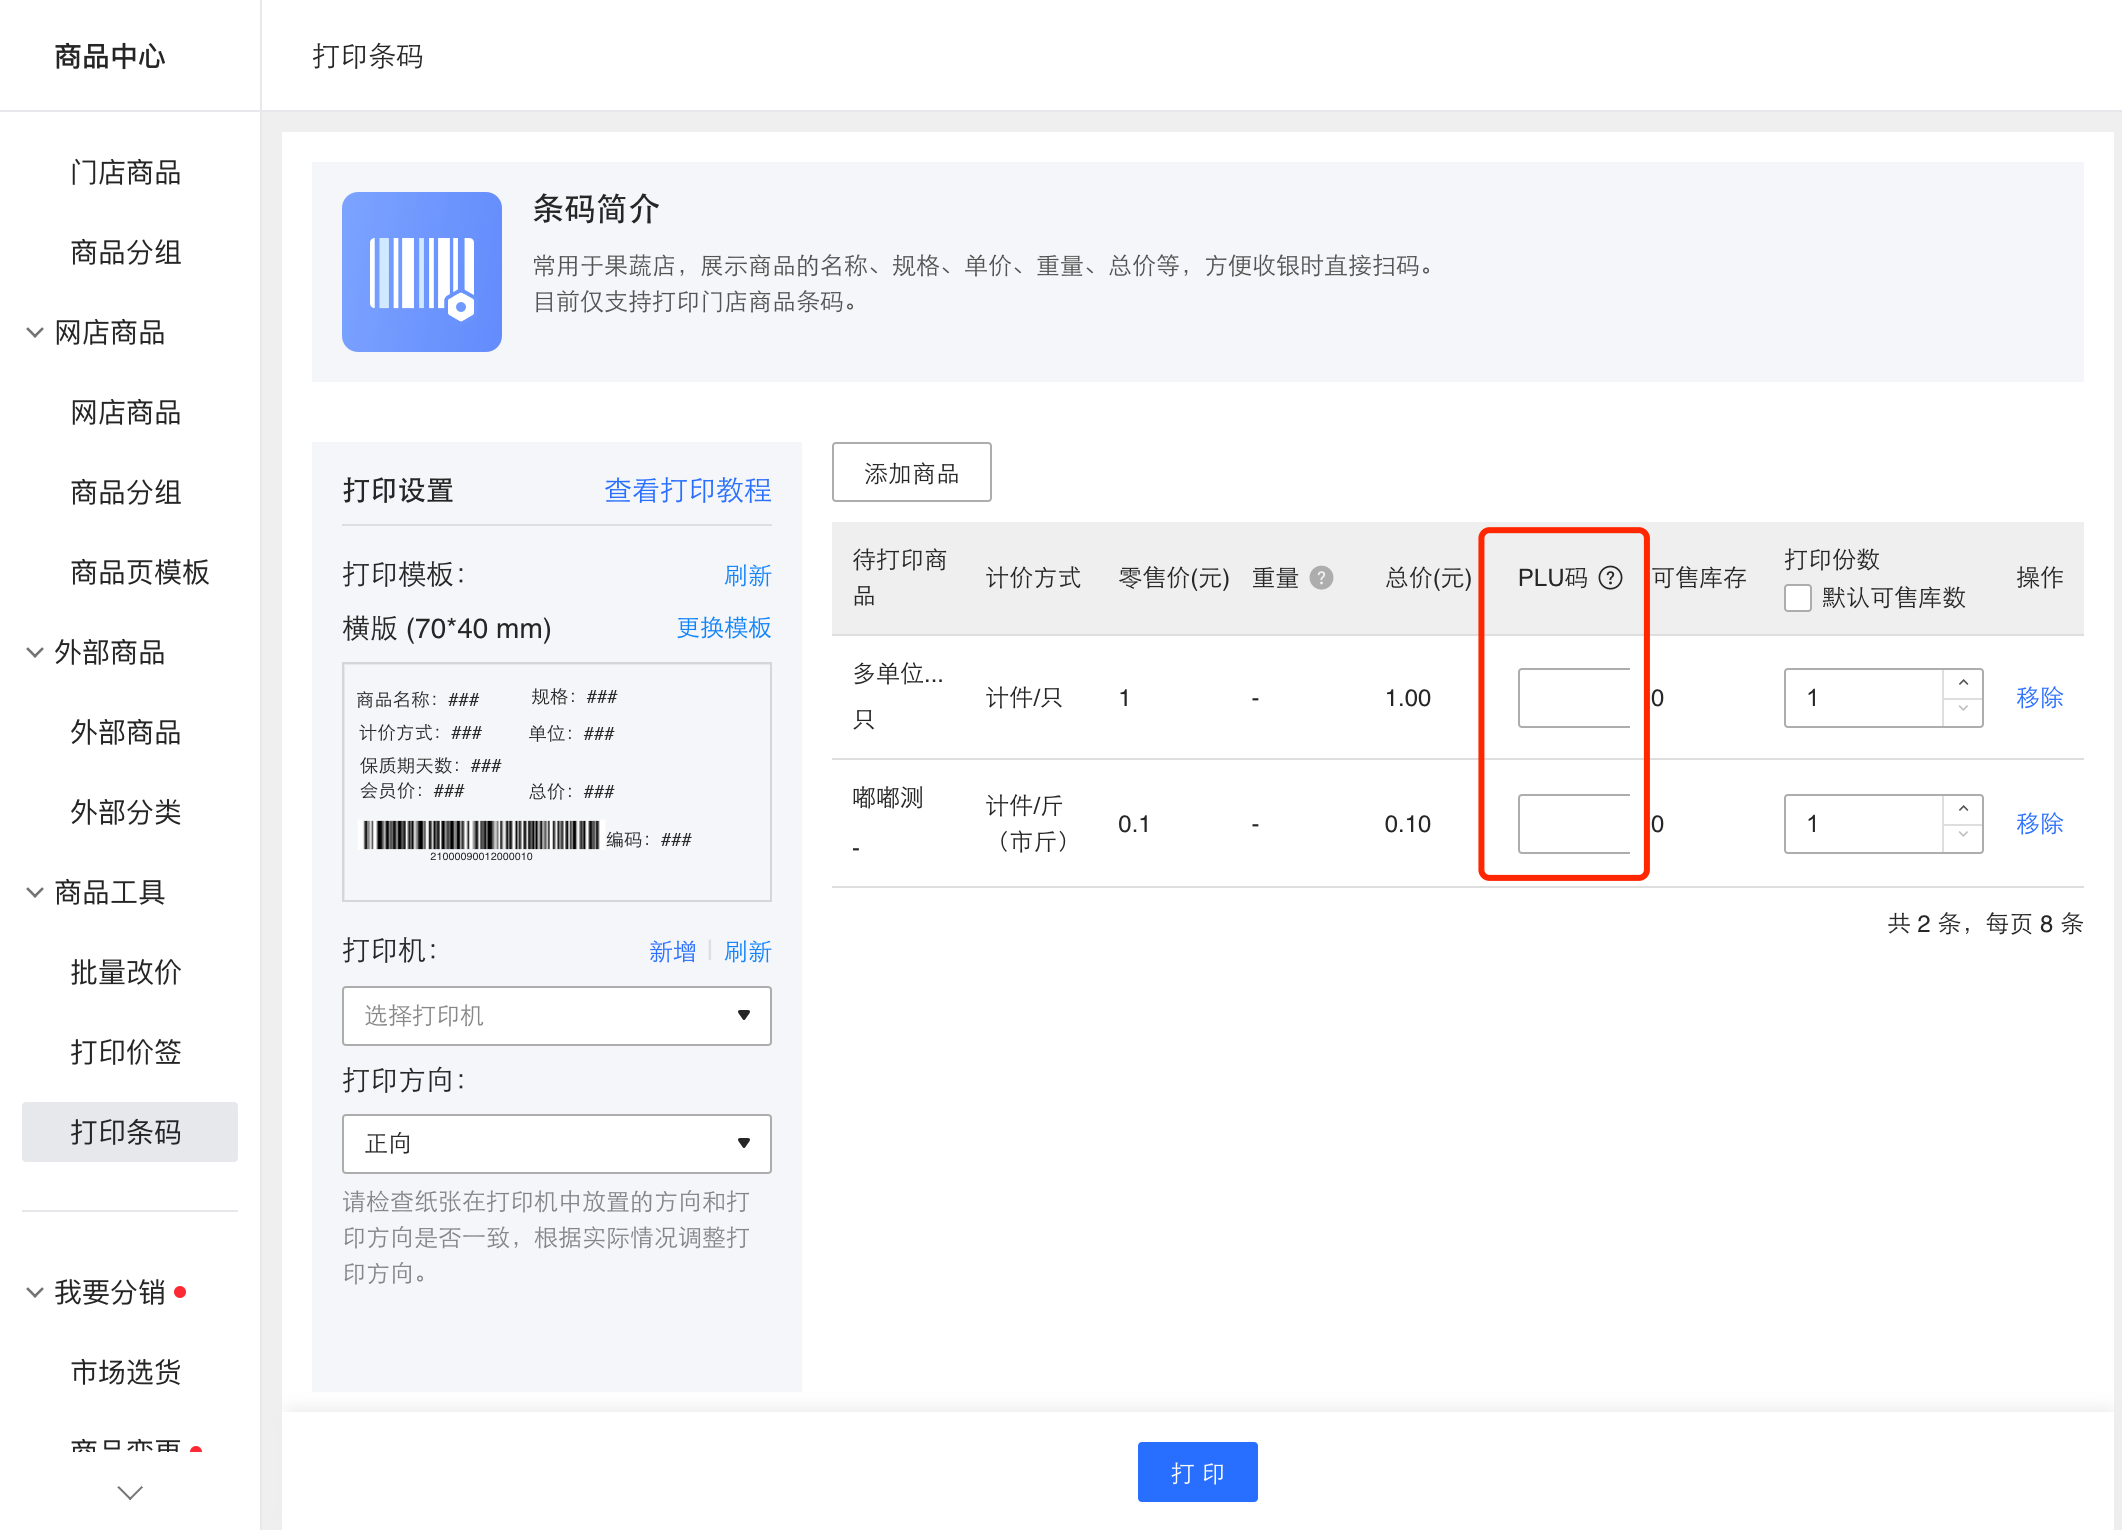Click sidebar scroll-down chevron at bottom

pyautogui.click(x=130, y=1492)
